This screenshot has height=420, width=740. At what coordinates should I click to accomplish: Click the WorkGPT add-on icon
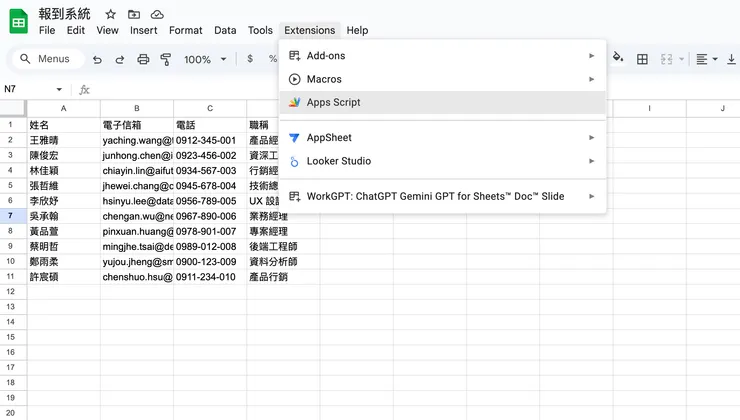click(x=294, y=196)
